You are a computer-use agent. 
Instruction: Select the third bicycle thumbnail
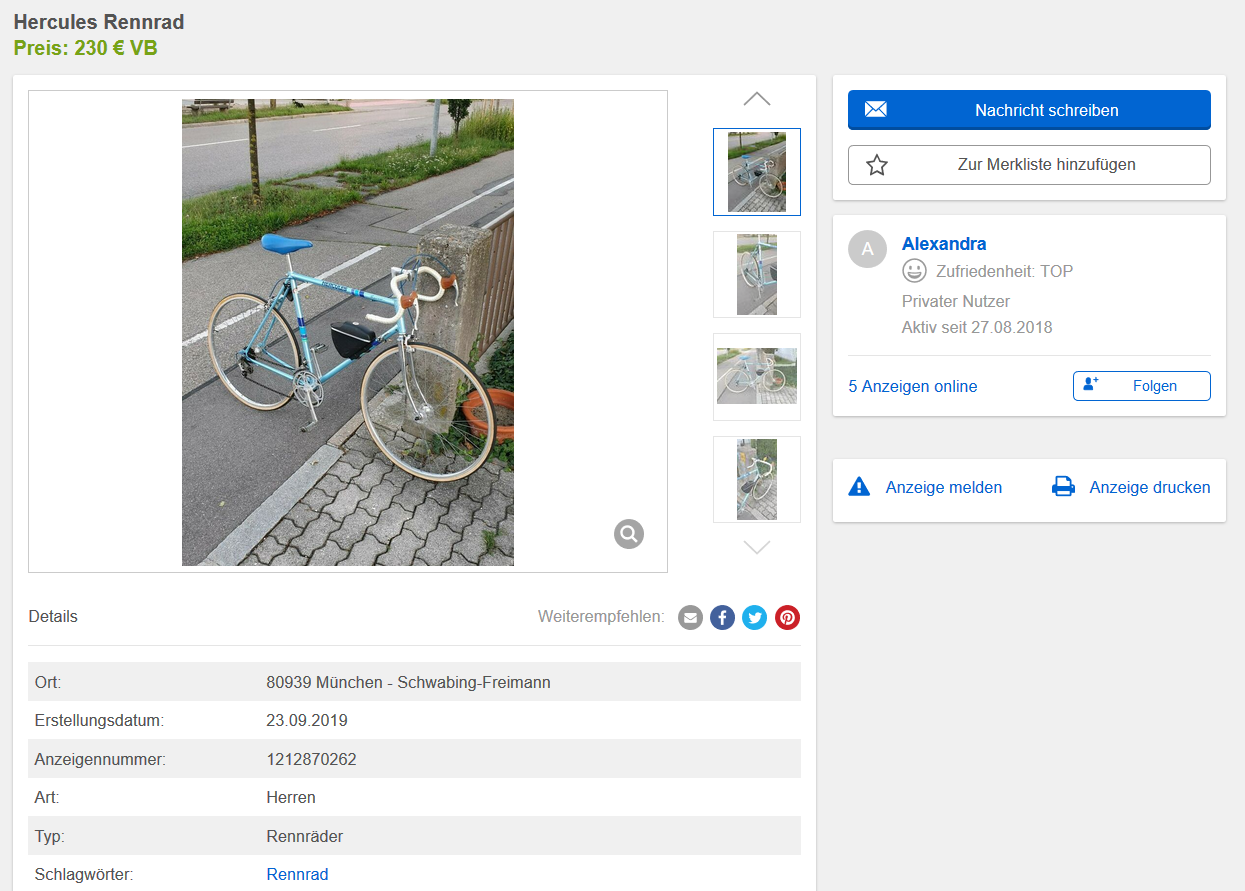757,376
